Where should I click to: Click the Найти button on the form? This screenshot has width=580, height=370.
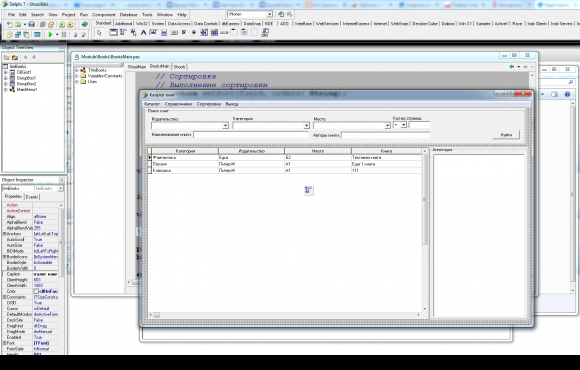point(506,135)
